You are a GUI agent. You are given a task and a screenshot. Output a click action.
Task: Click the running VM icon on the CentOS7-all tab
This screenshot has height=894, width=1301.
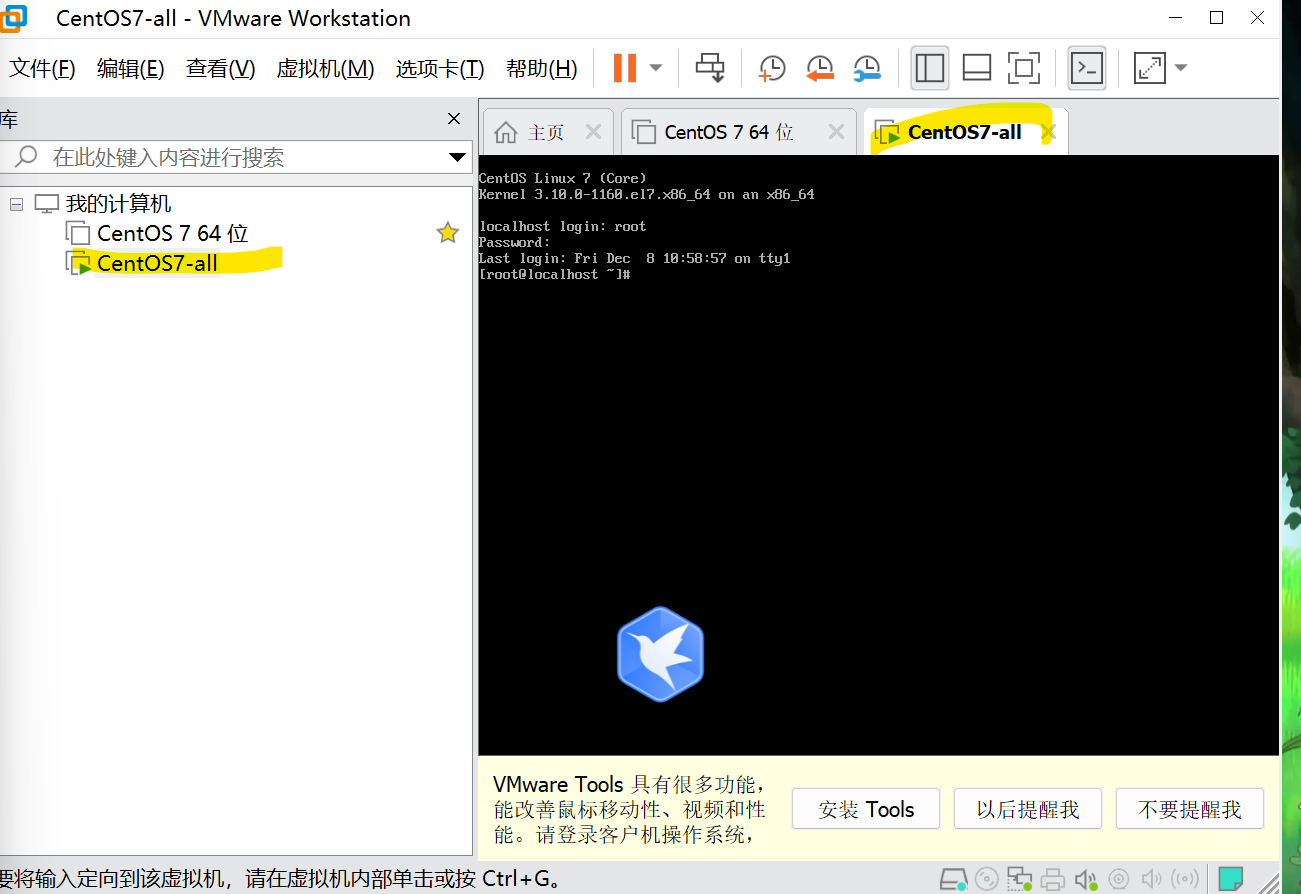coord(886,132)
